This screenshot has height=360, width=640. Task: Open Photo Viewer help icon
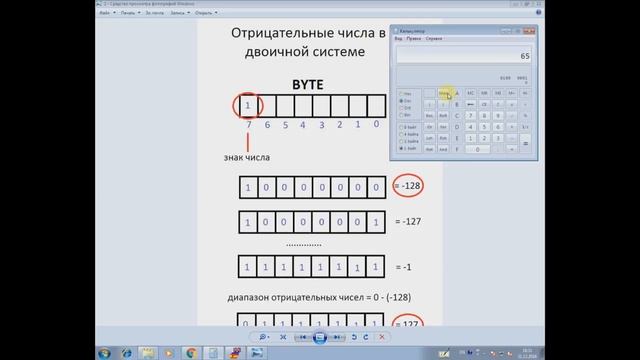pos(538,13)
